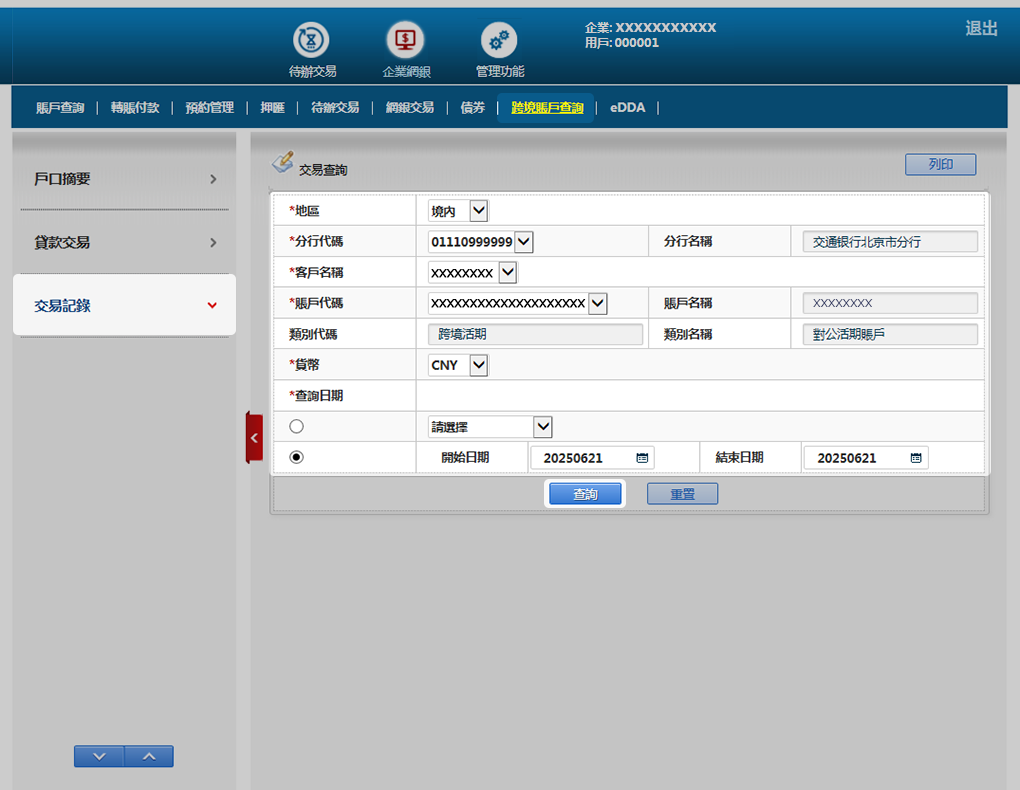Click the 用戶: 000001 text
Screen dimensions: 1020x790
tap(622, 43)
